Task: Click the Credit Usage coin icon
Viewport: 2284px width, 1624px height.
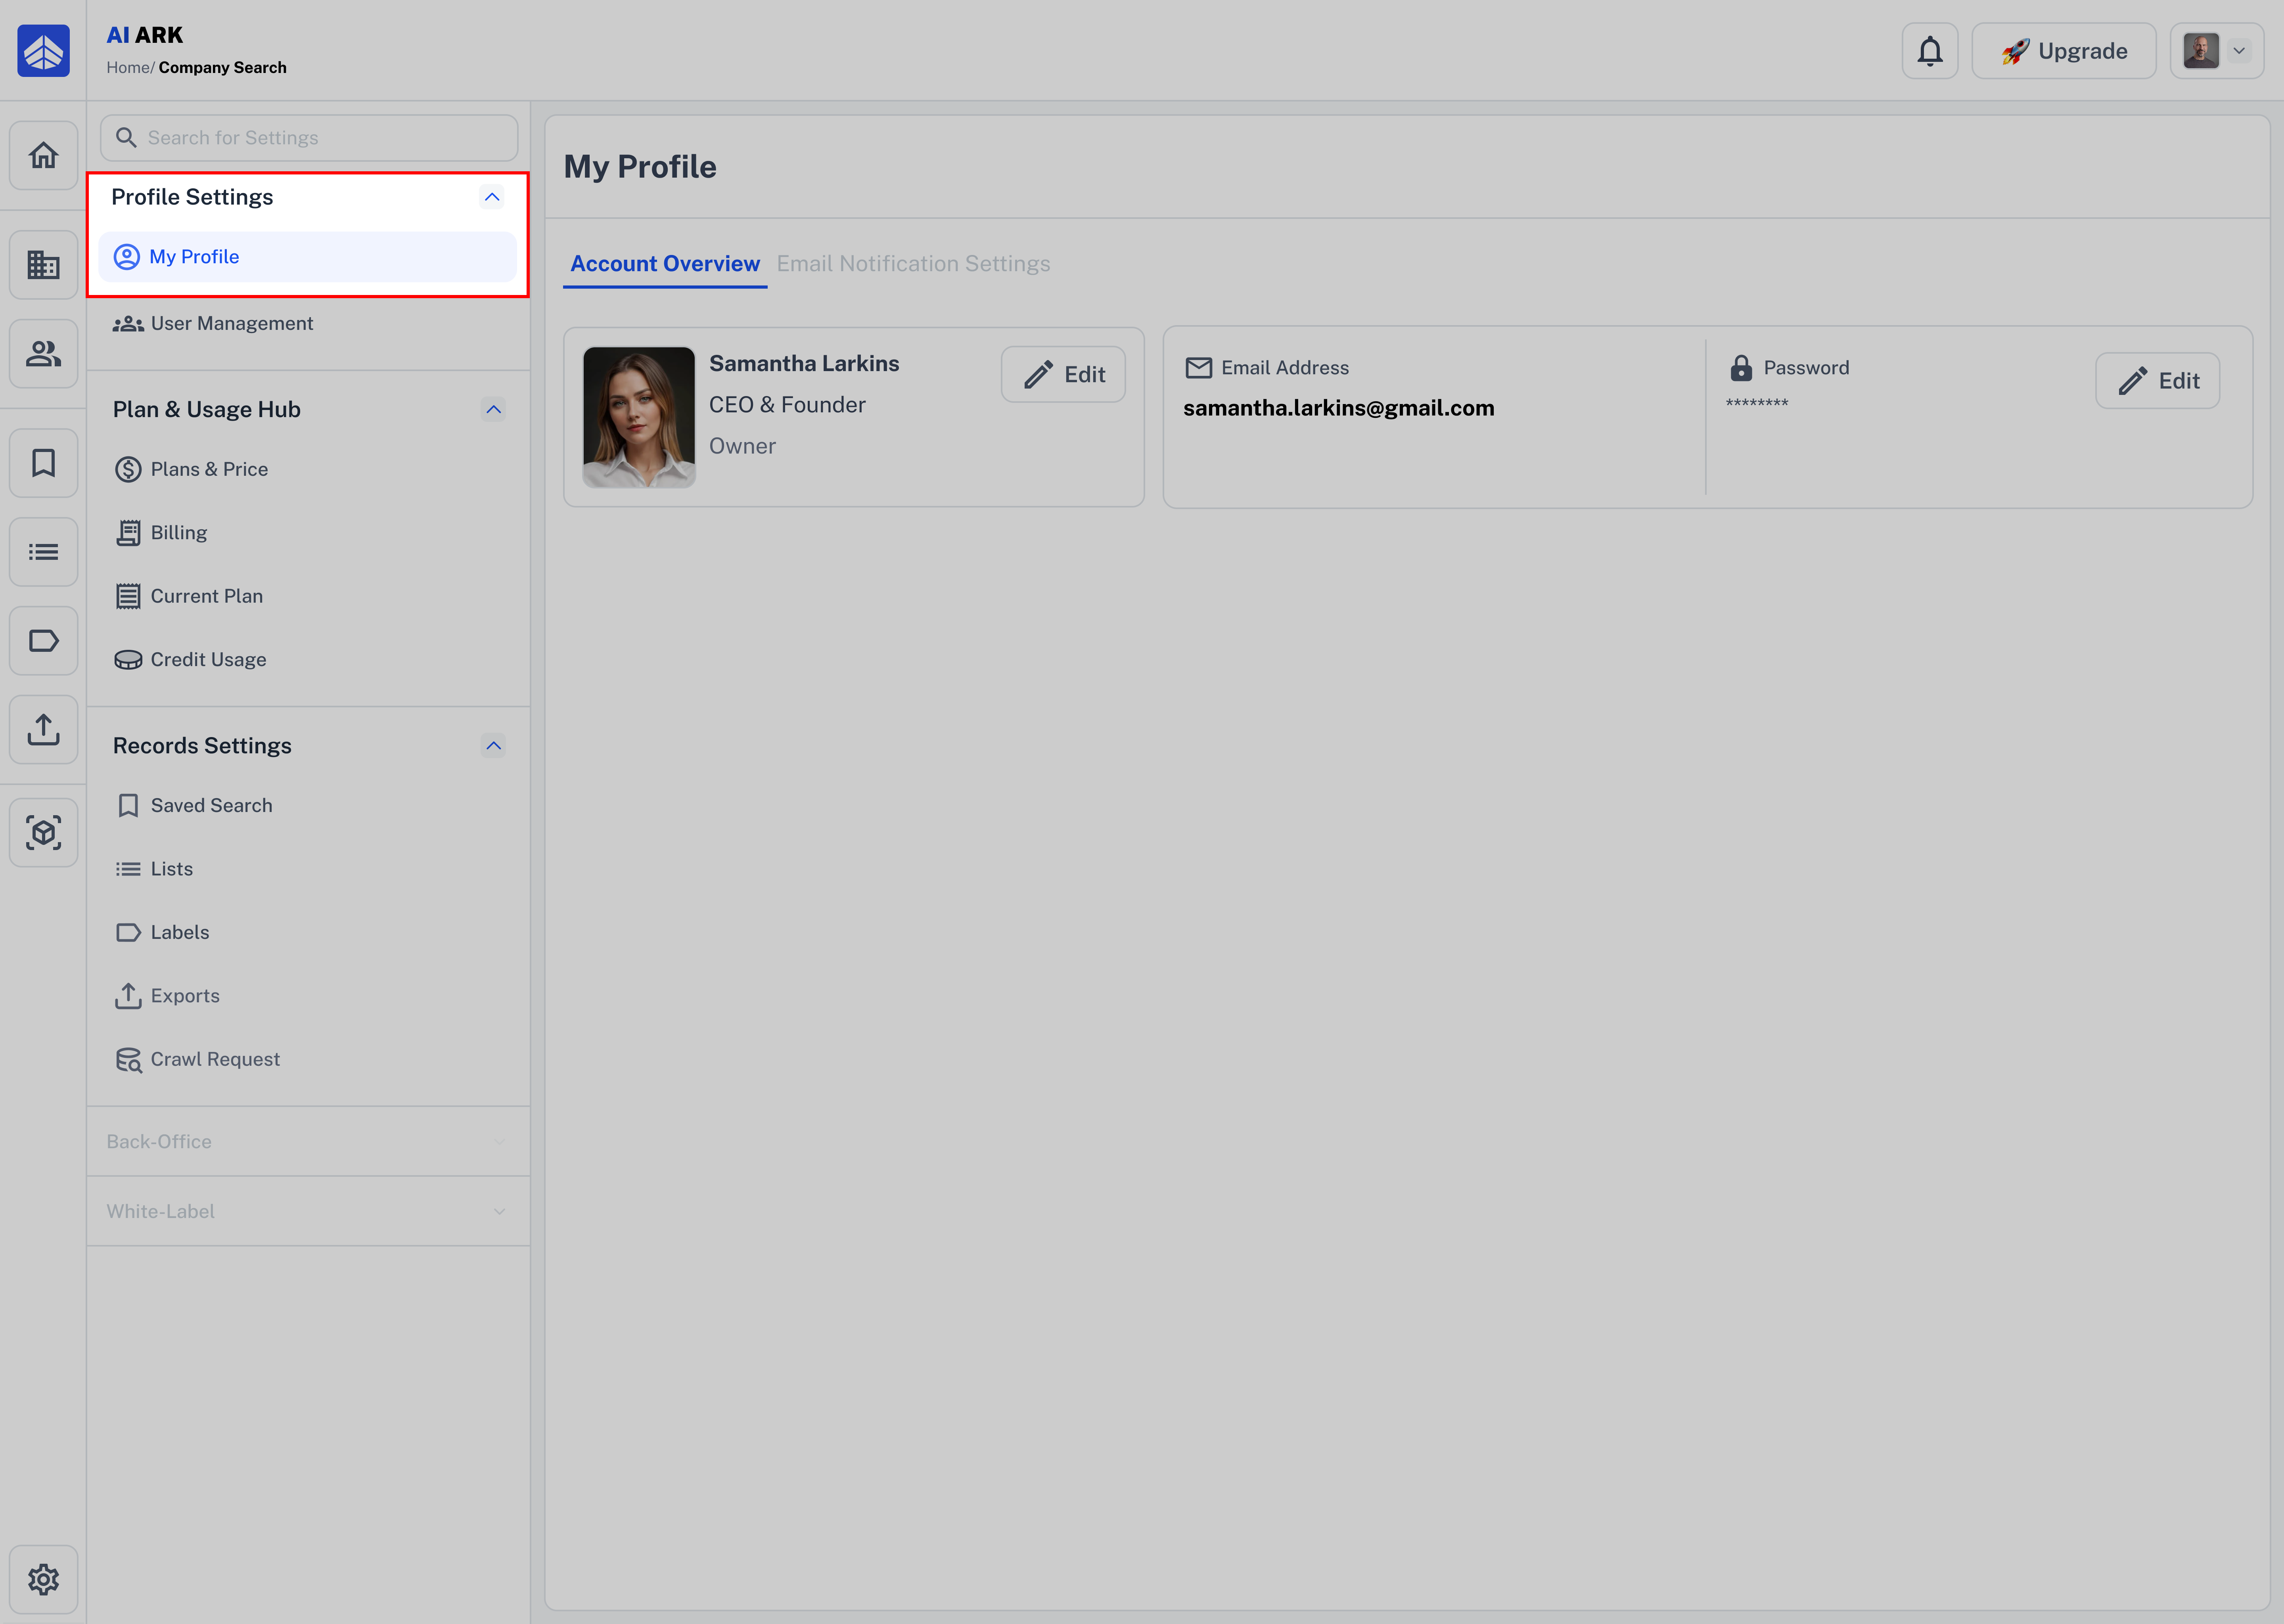Action: pyautogui.click(x=128, y=660)
